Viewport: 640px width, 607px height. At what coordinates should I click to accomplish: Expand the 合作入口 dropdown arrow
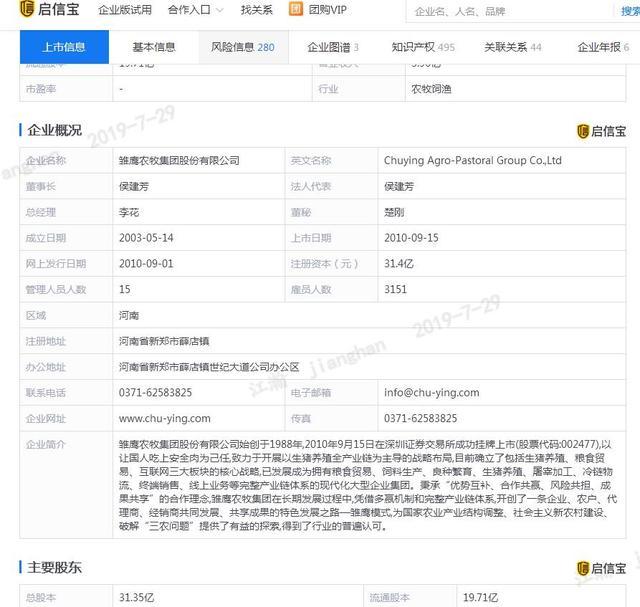[x=220, y=10]
